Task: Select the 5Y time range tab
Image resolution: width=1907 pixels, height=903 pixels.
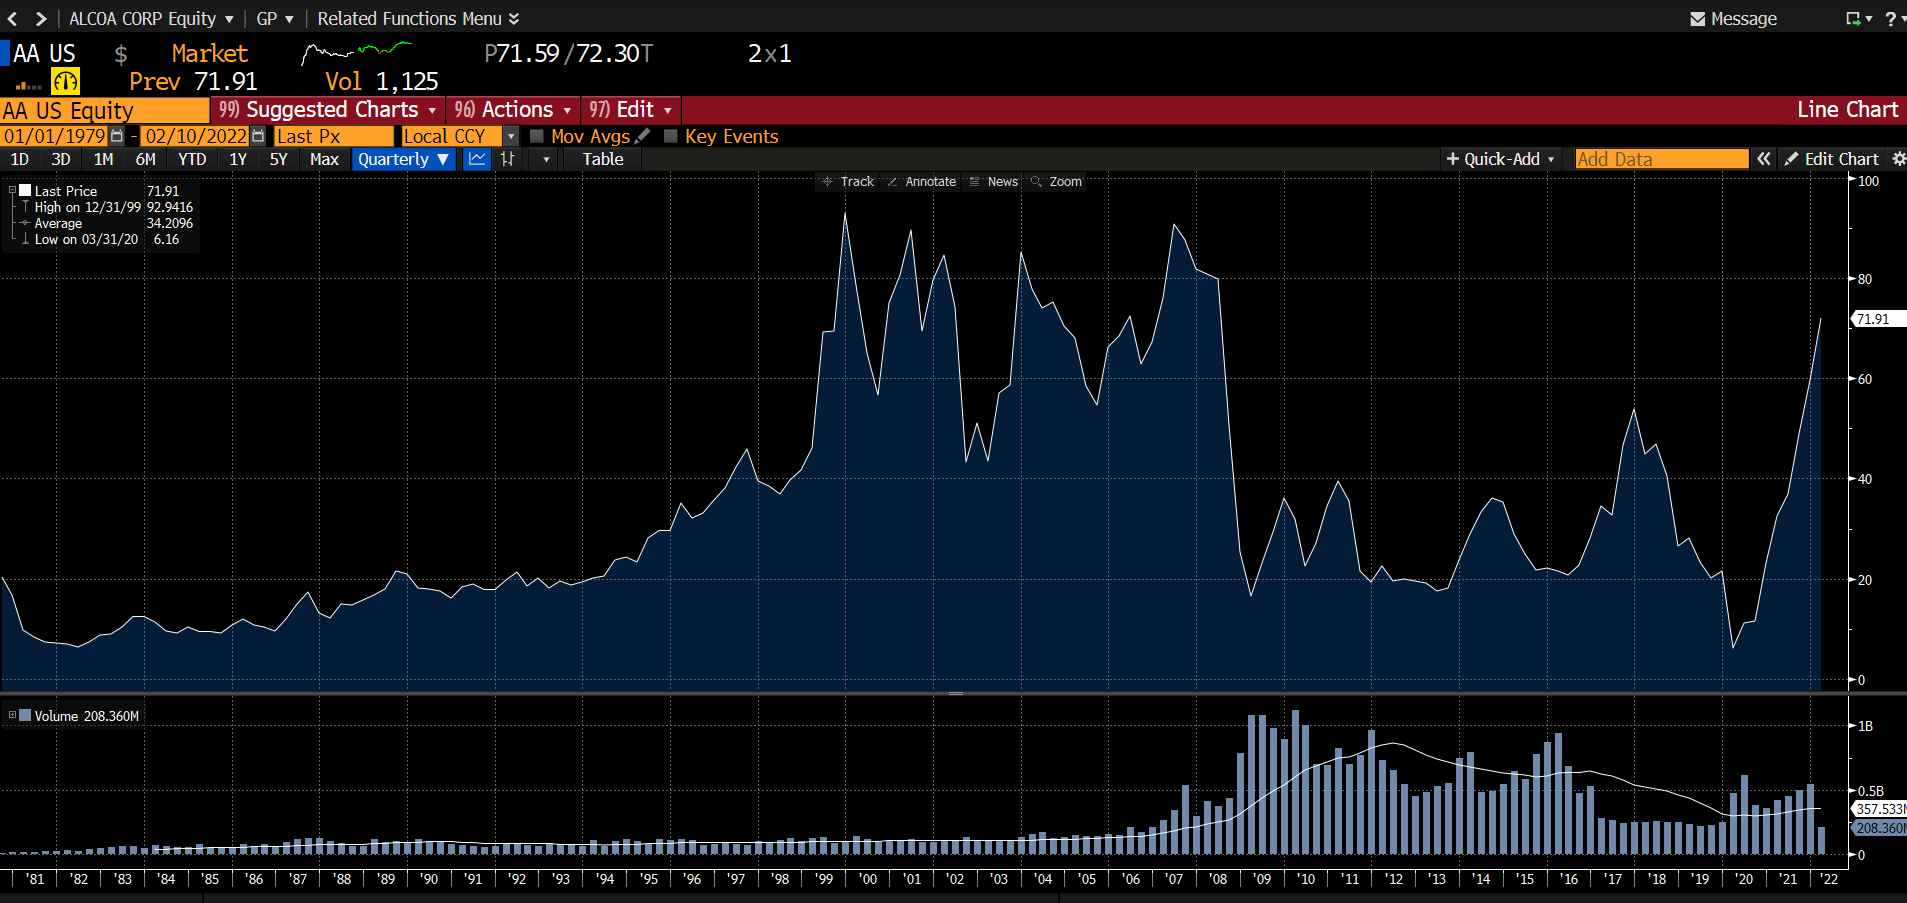Action: click(x=278, y=159)
